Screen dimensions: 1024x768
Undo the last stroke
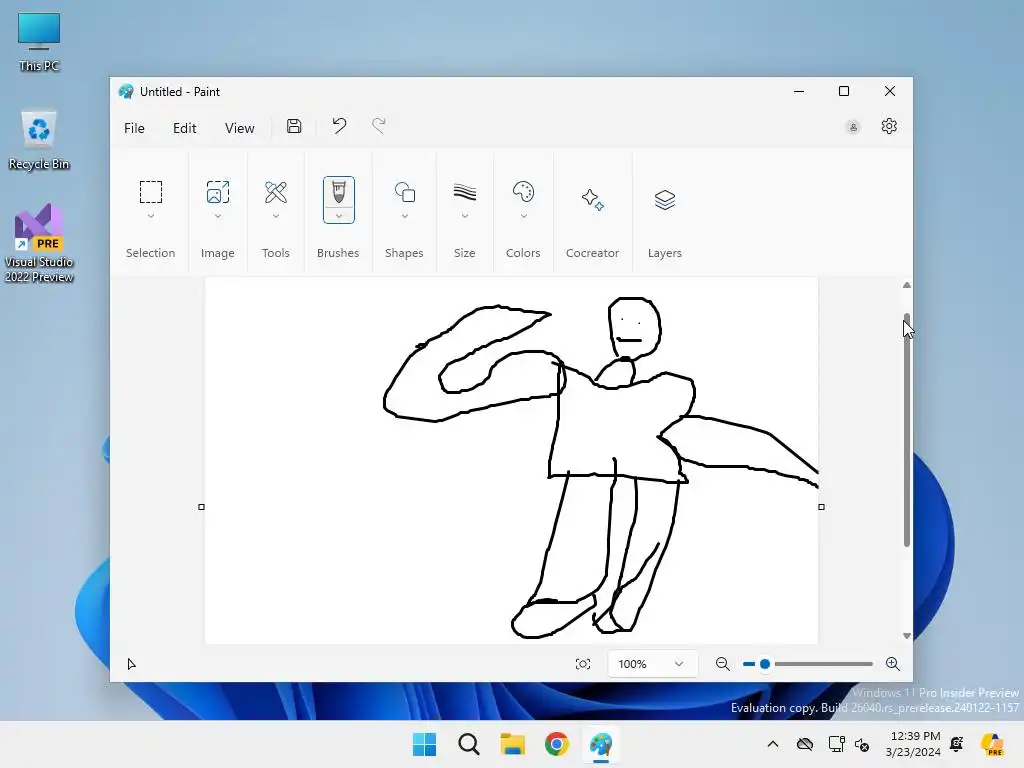point(339,125)
